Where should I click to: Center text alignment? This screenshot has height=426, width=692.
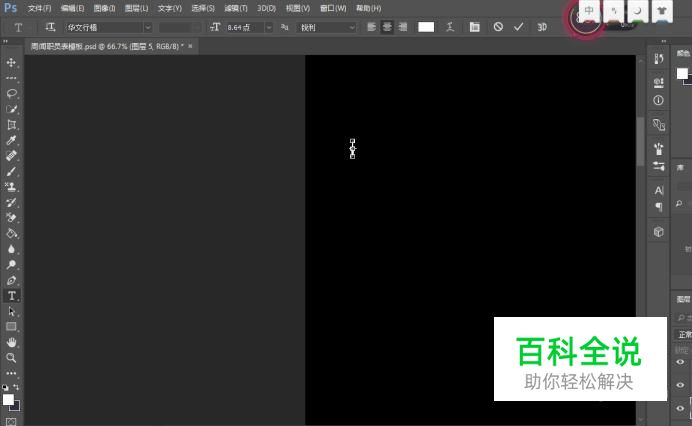click(387, 27)
